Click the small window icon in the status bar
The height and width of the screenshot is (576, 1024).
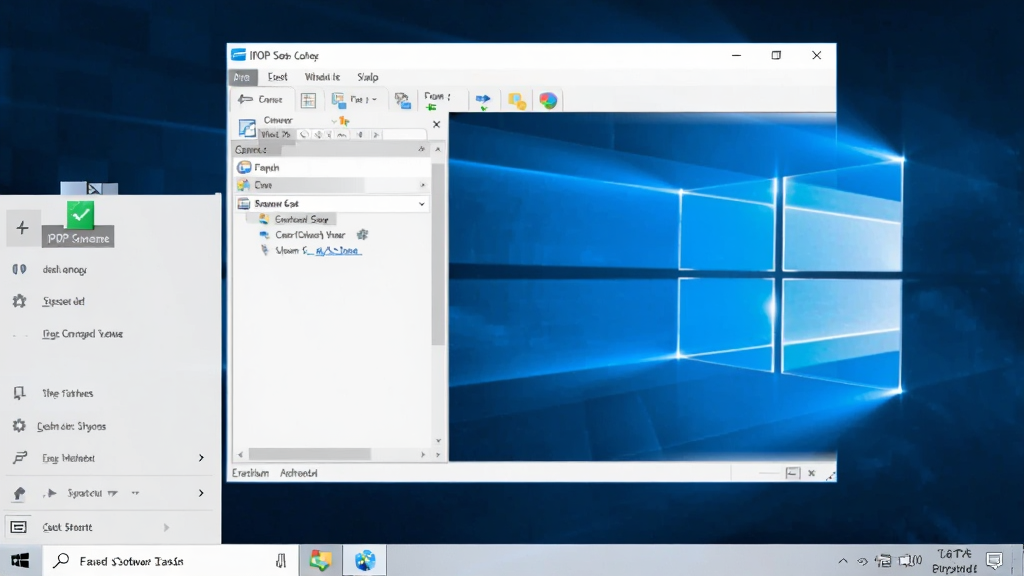792,473
